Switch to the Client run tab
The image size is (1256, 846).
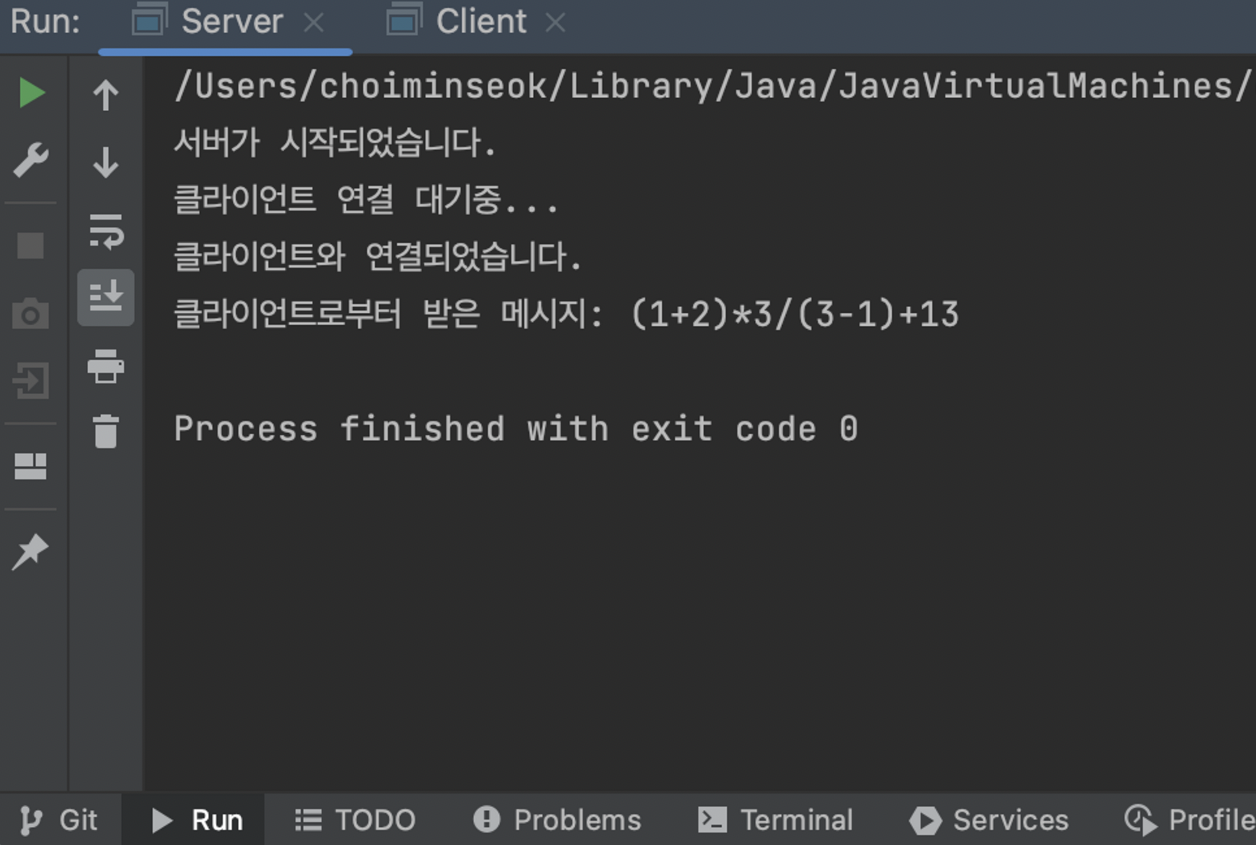tap(480, 22)
